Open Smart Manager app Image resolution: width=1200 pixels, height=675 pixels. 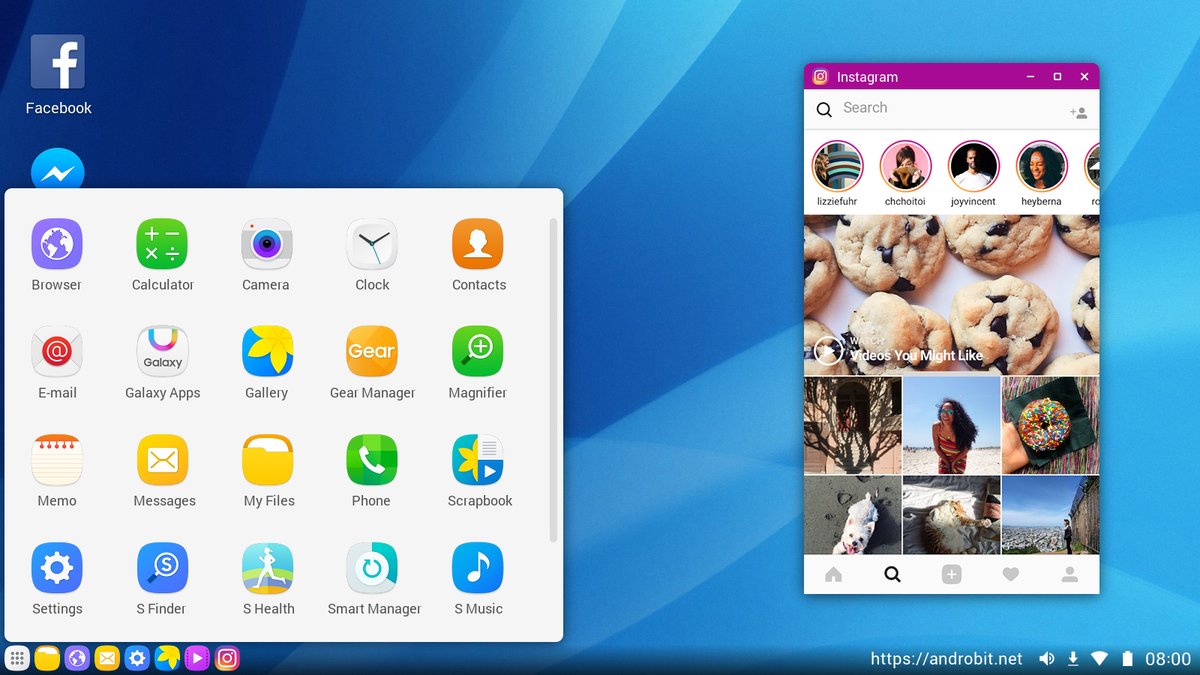click(x=372, y=569)
